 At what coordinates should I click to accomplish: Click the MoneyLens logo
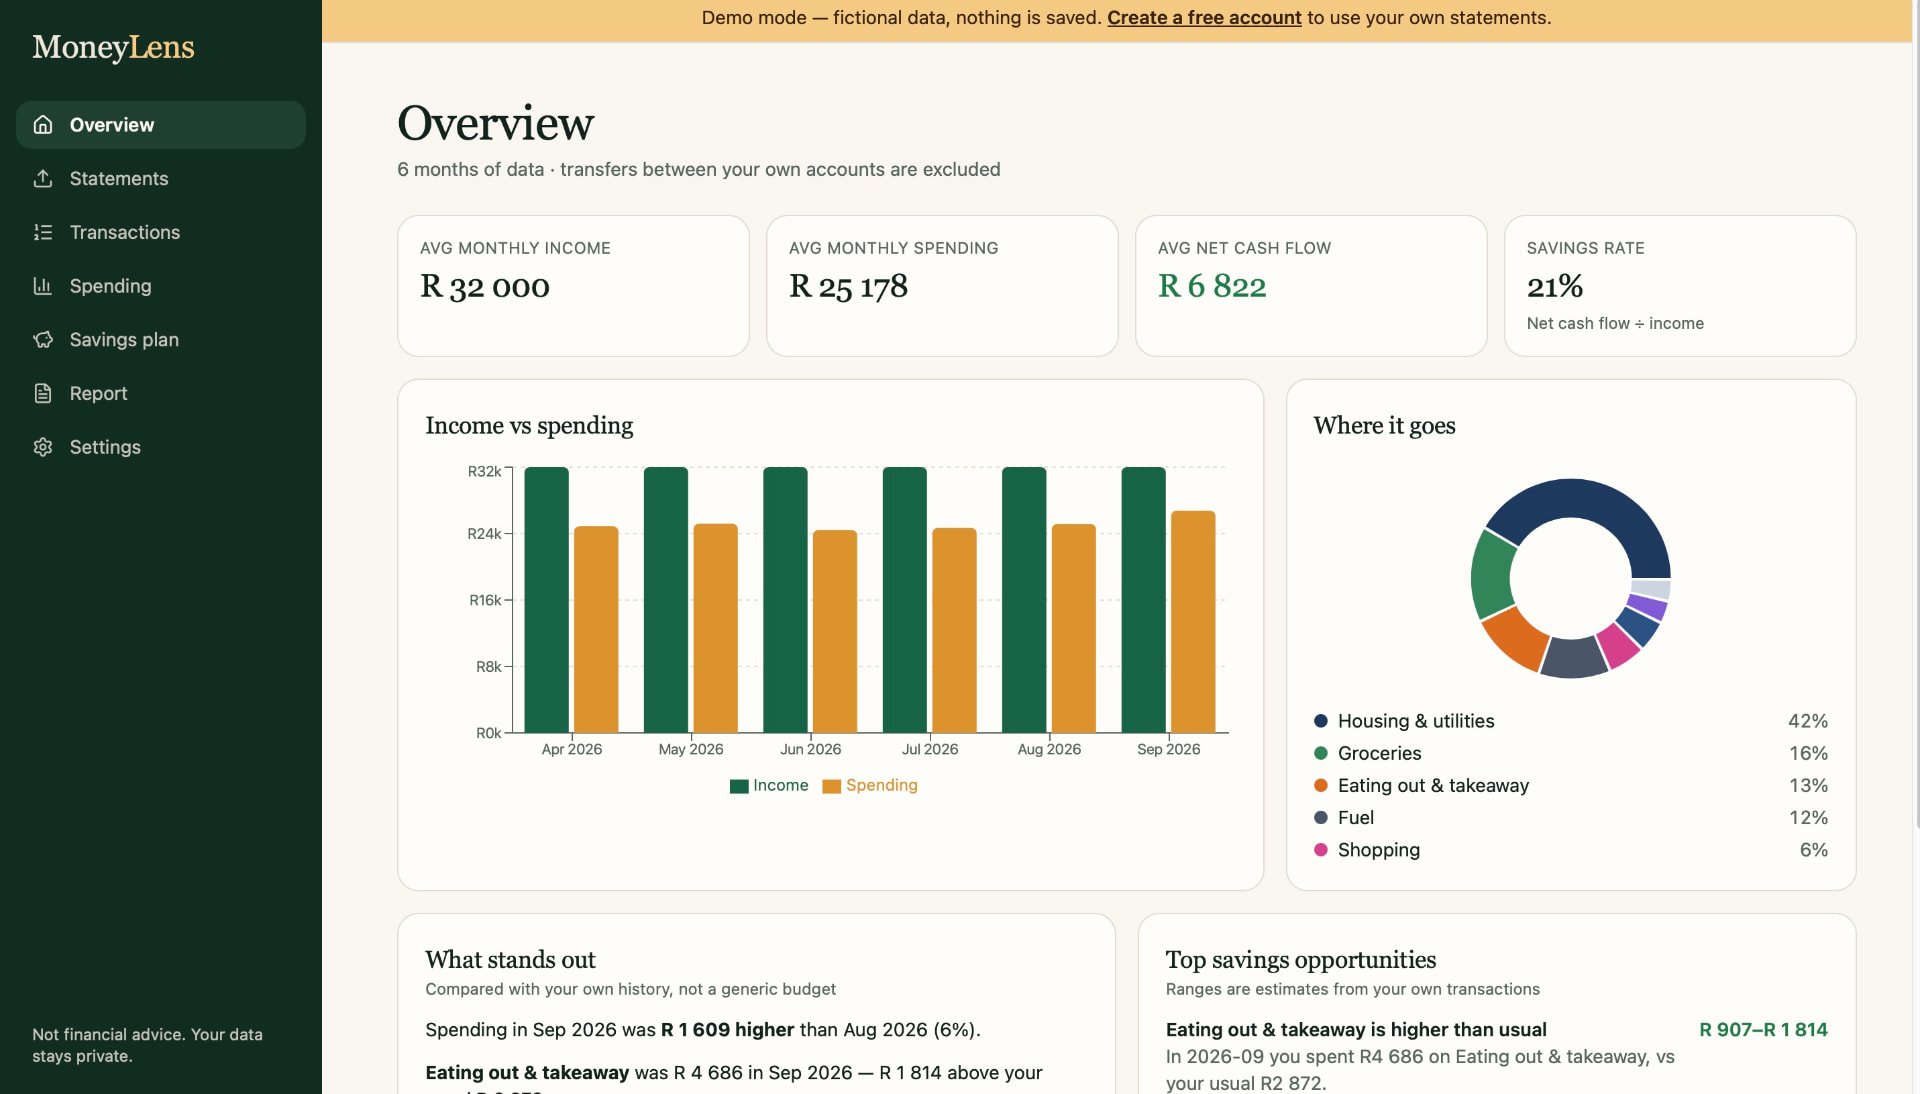pos(113,47)
